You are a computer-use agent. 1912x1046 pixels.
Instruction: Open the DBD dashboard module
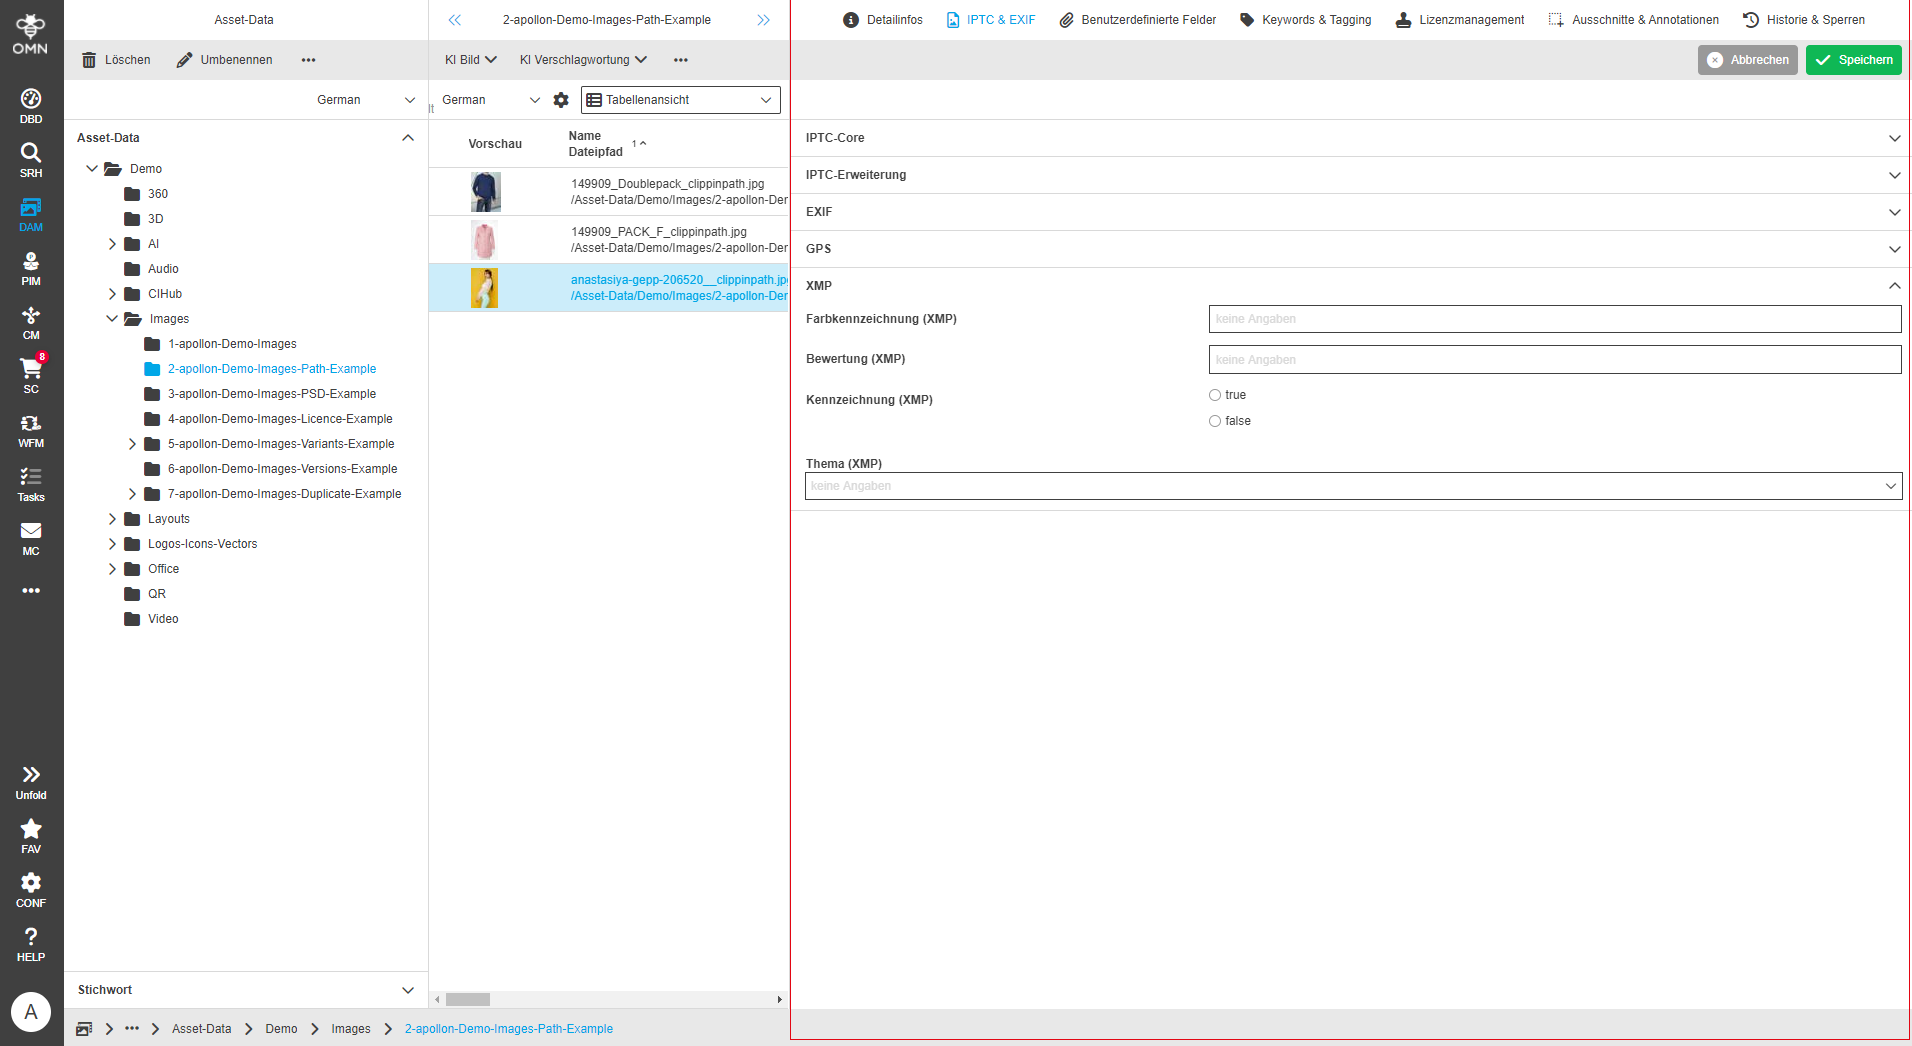[31, 106]
